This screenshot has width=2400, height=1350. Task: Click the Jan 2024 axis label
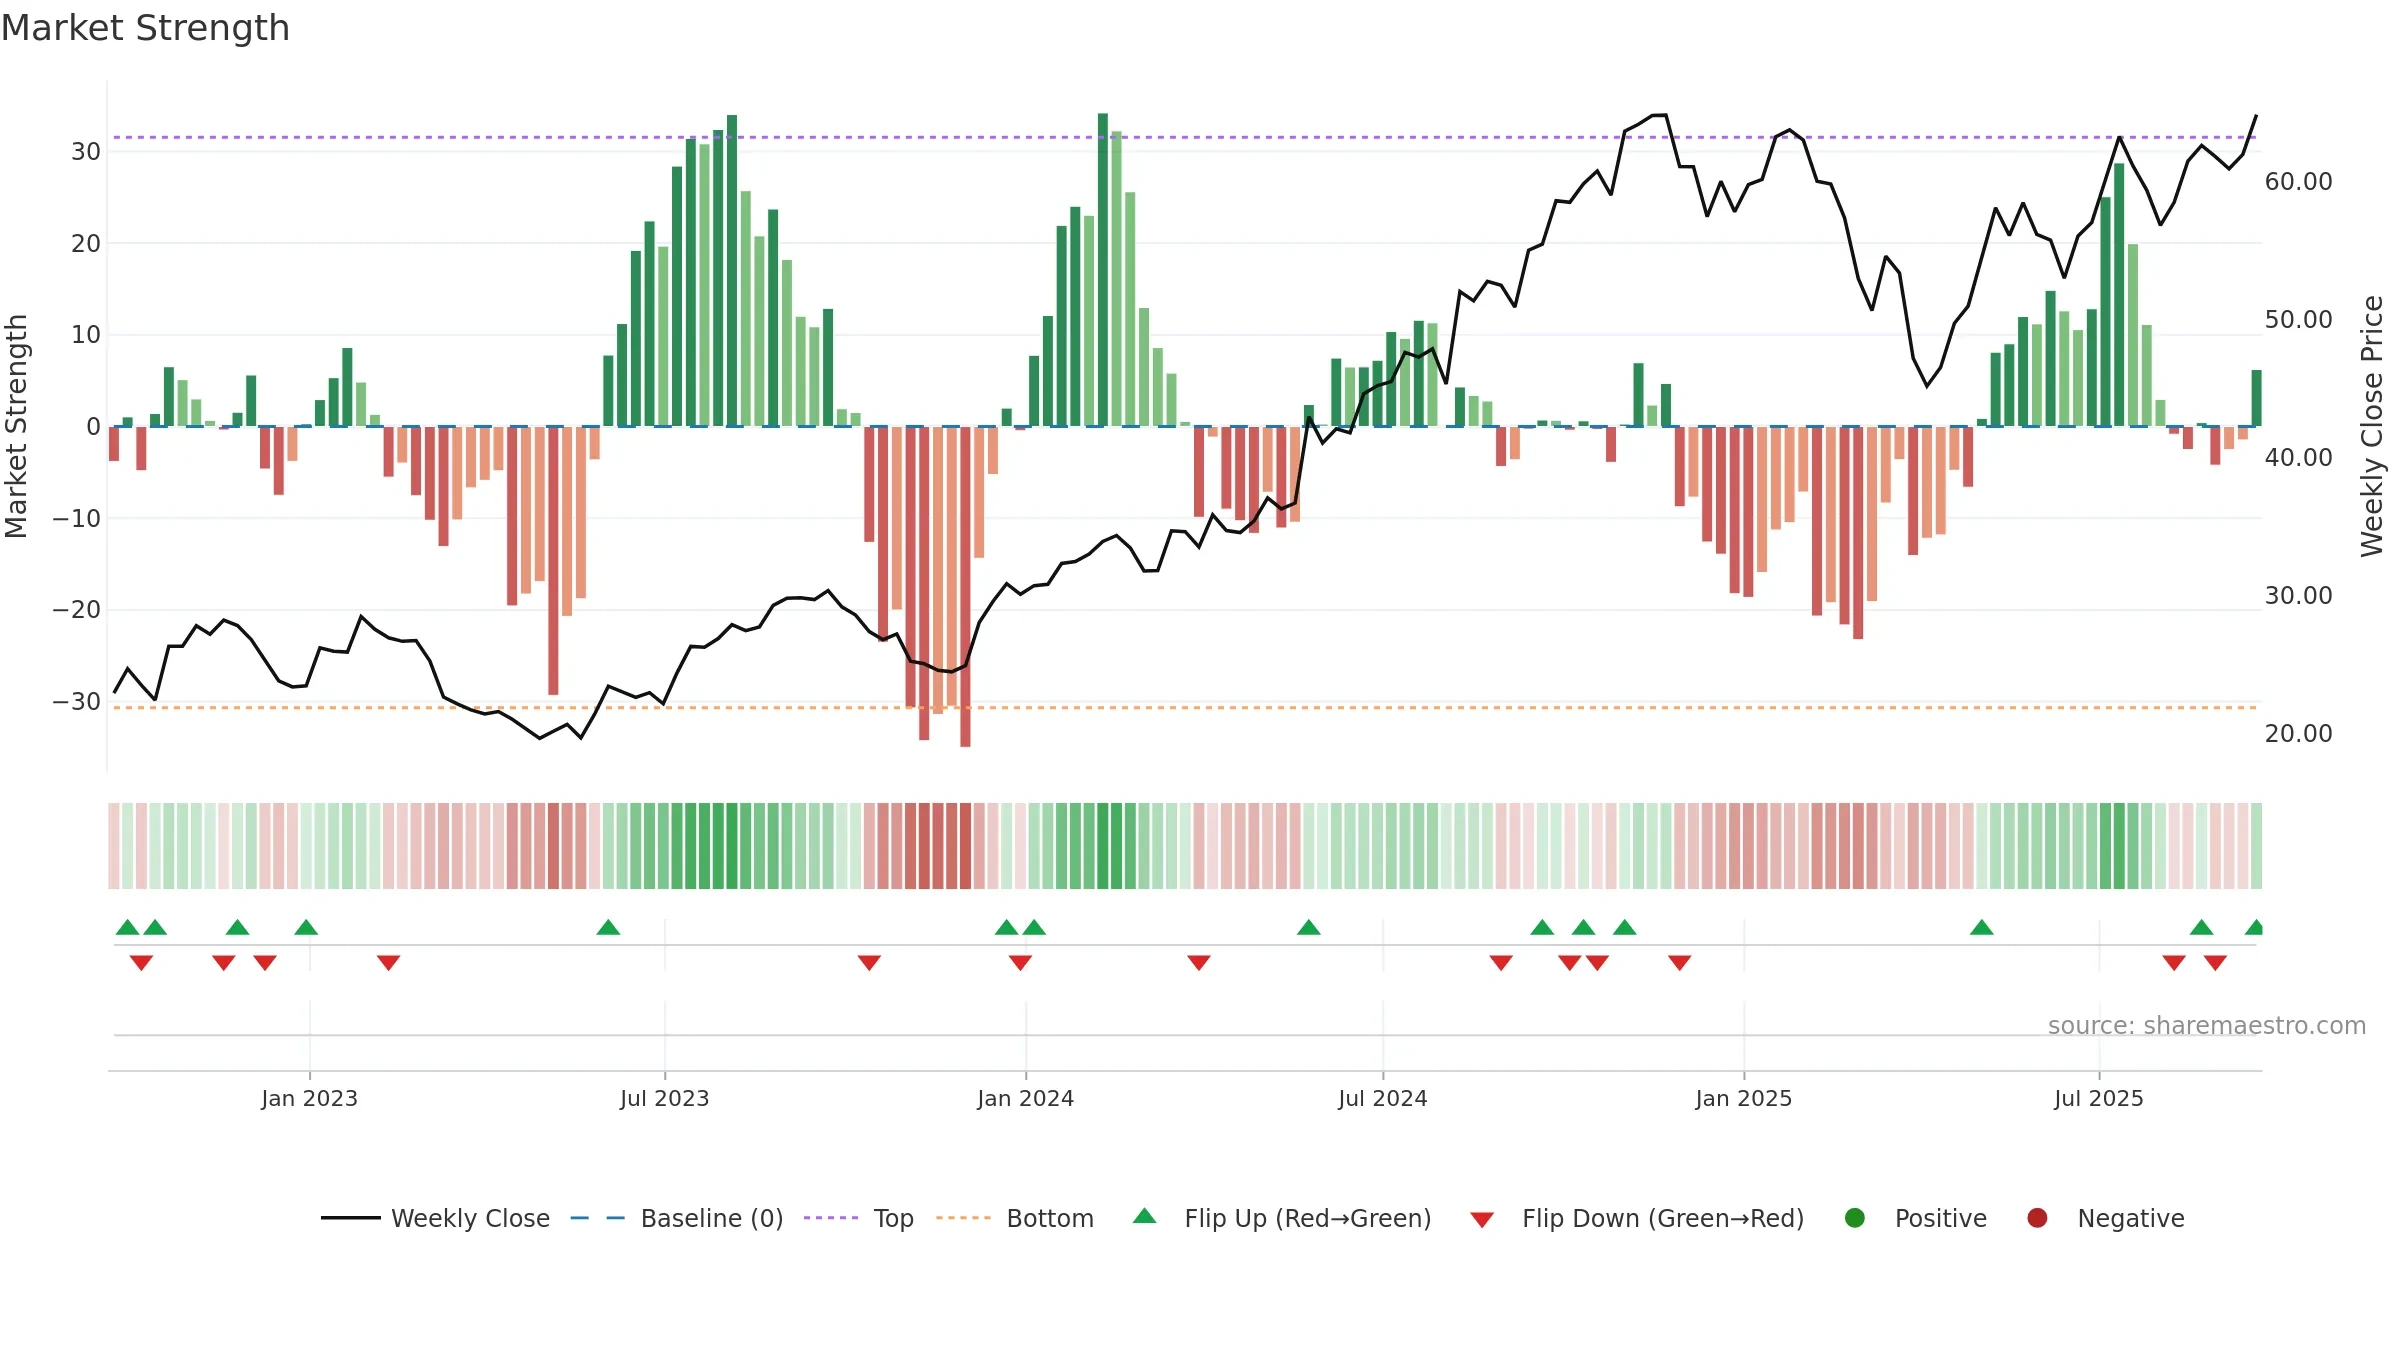coord(1025,1098)
